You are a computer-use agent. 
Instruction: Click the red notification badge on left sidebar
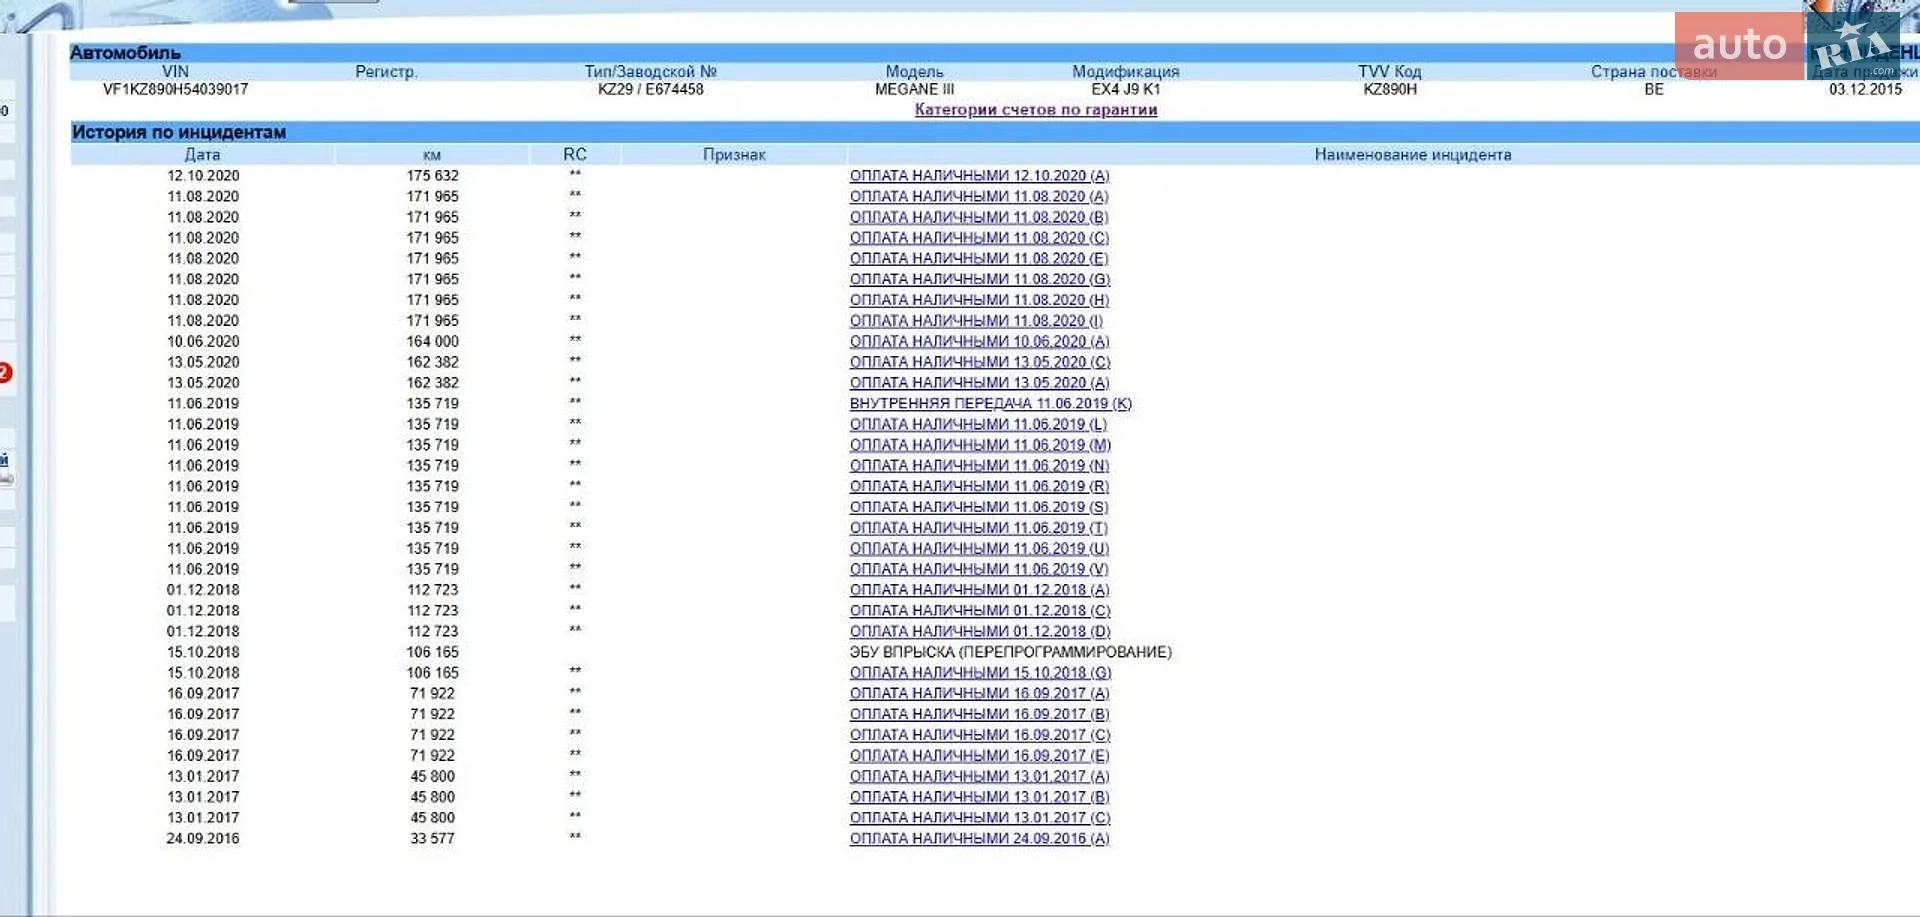[5, 373]
